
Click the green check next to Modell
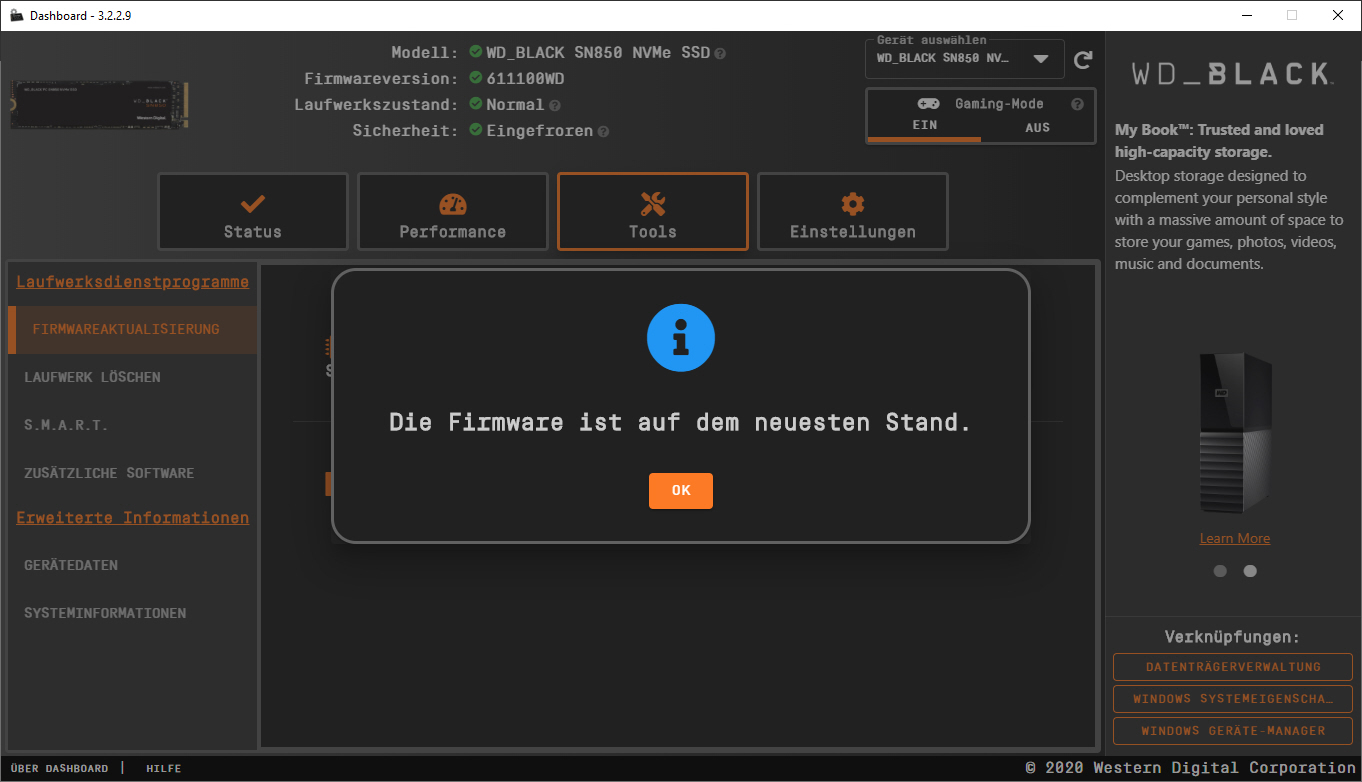tap(476, 52)
